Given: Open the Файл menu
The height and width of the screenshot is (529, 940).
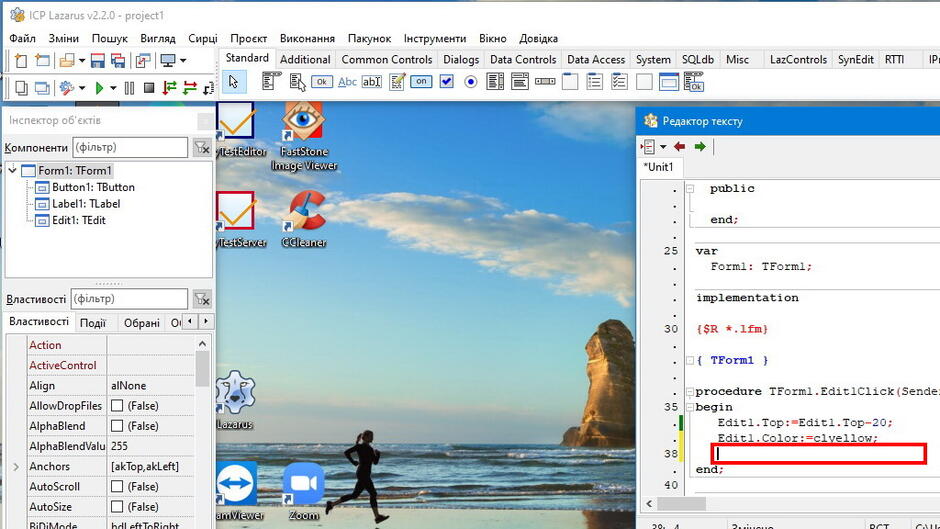Looking at the screenshot, I should (x=22, y=38).
